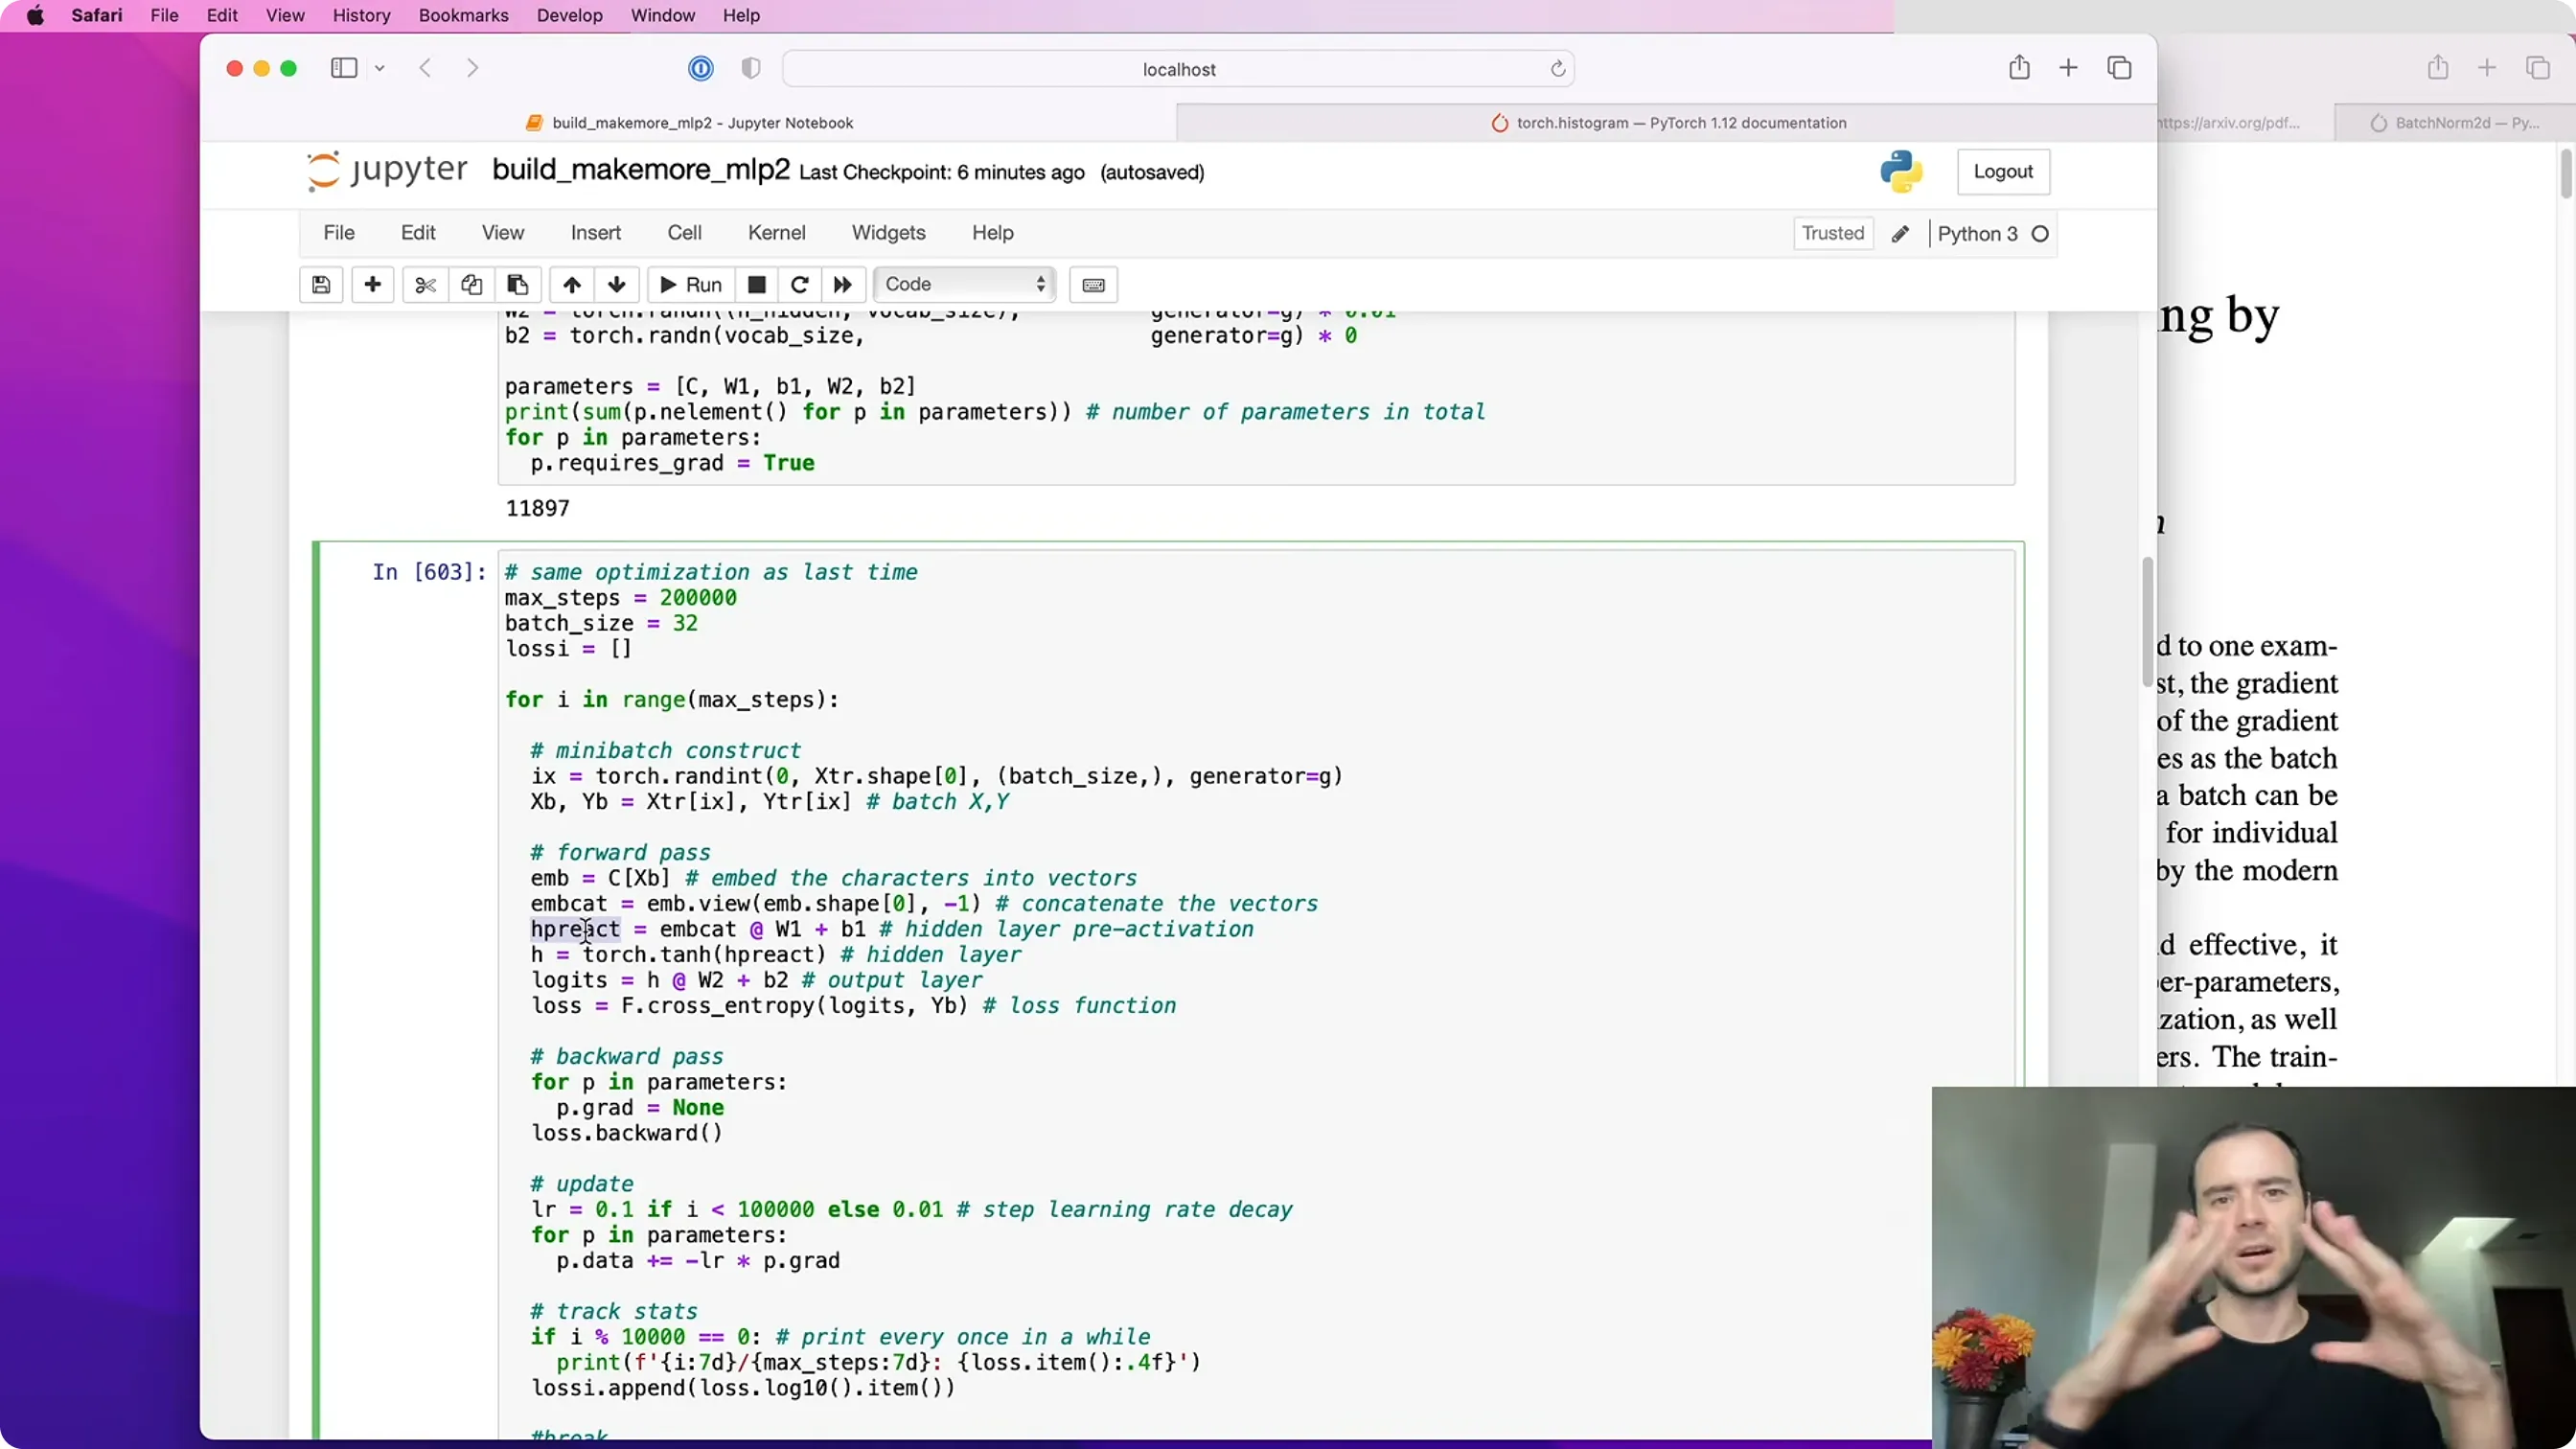Move selected cell down arrow
The width and height of the screenshot is (2576, 1449).
(x=617, y=285)
